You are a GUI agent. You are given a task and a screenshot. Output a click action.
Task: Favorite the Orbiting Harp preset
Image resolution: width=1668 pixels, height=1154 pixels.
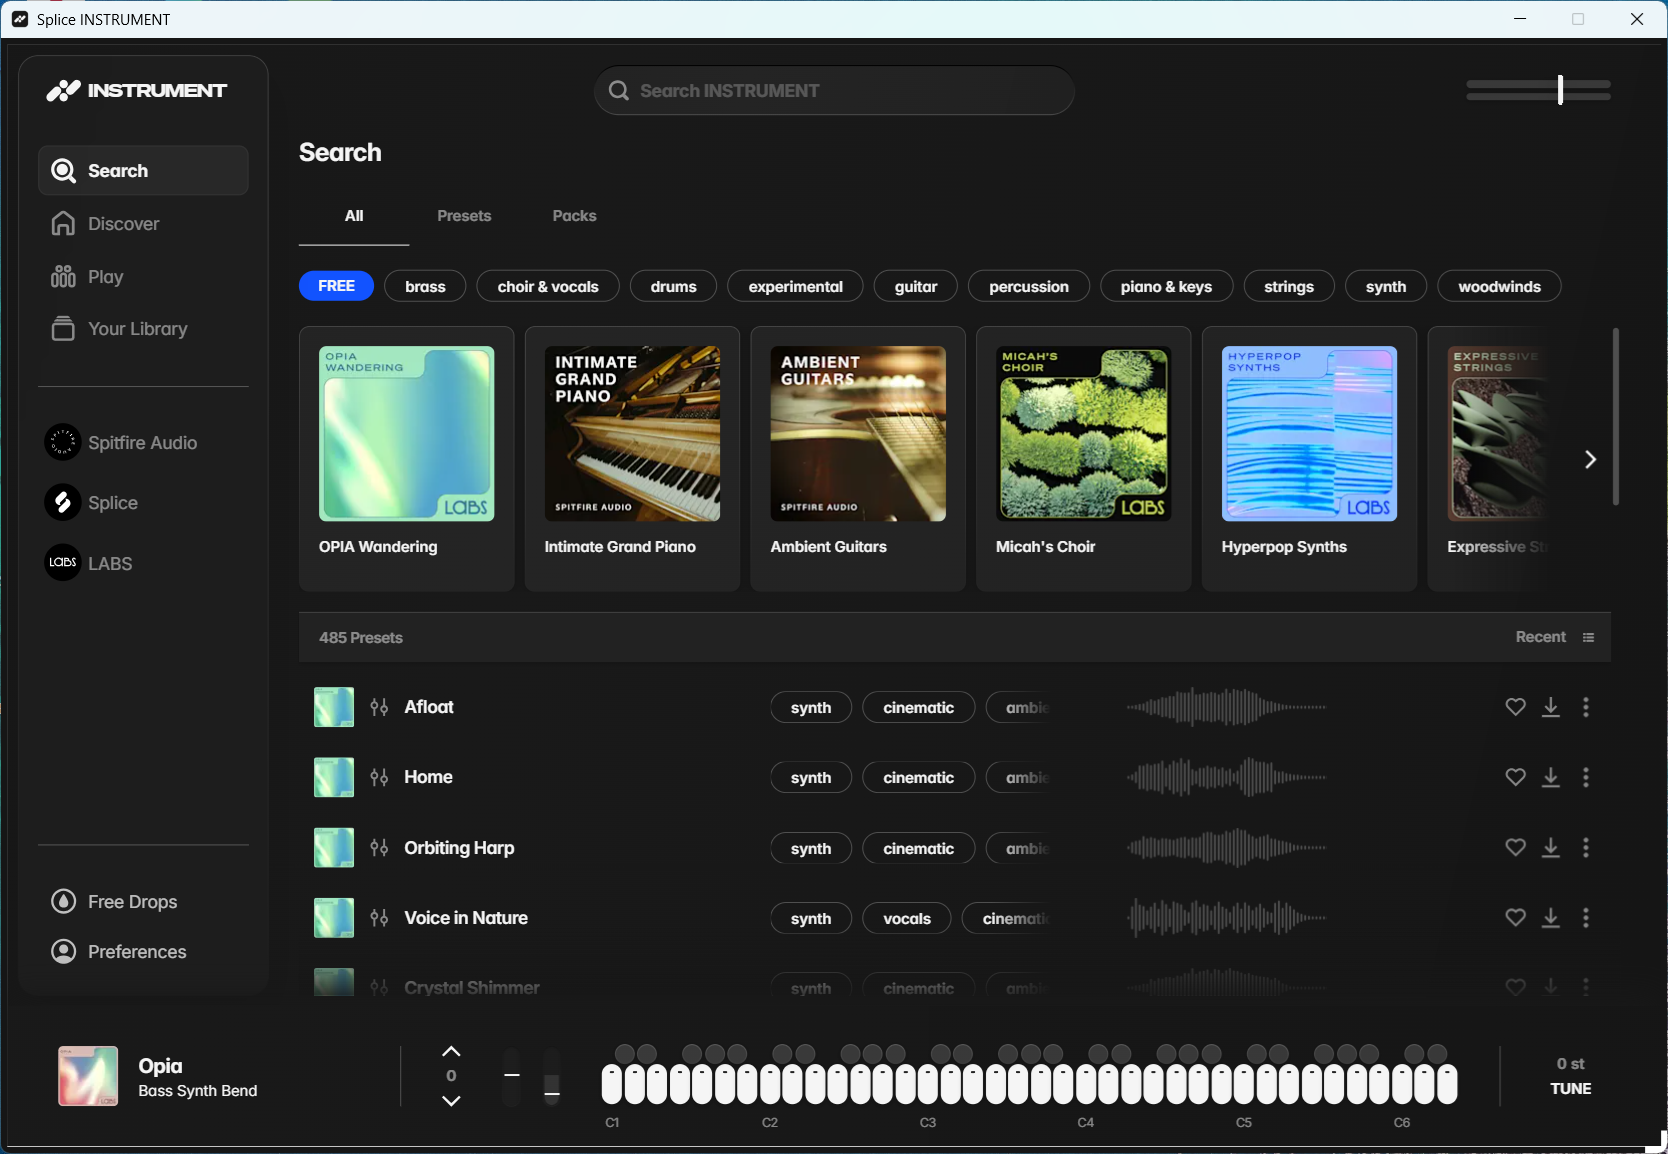[1515, 848]
